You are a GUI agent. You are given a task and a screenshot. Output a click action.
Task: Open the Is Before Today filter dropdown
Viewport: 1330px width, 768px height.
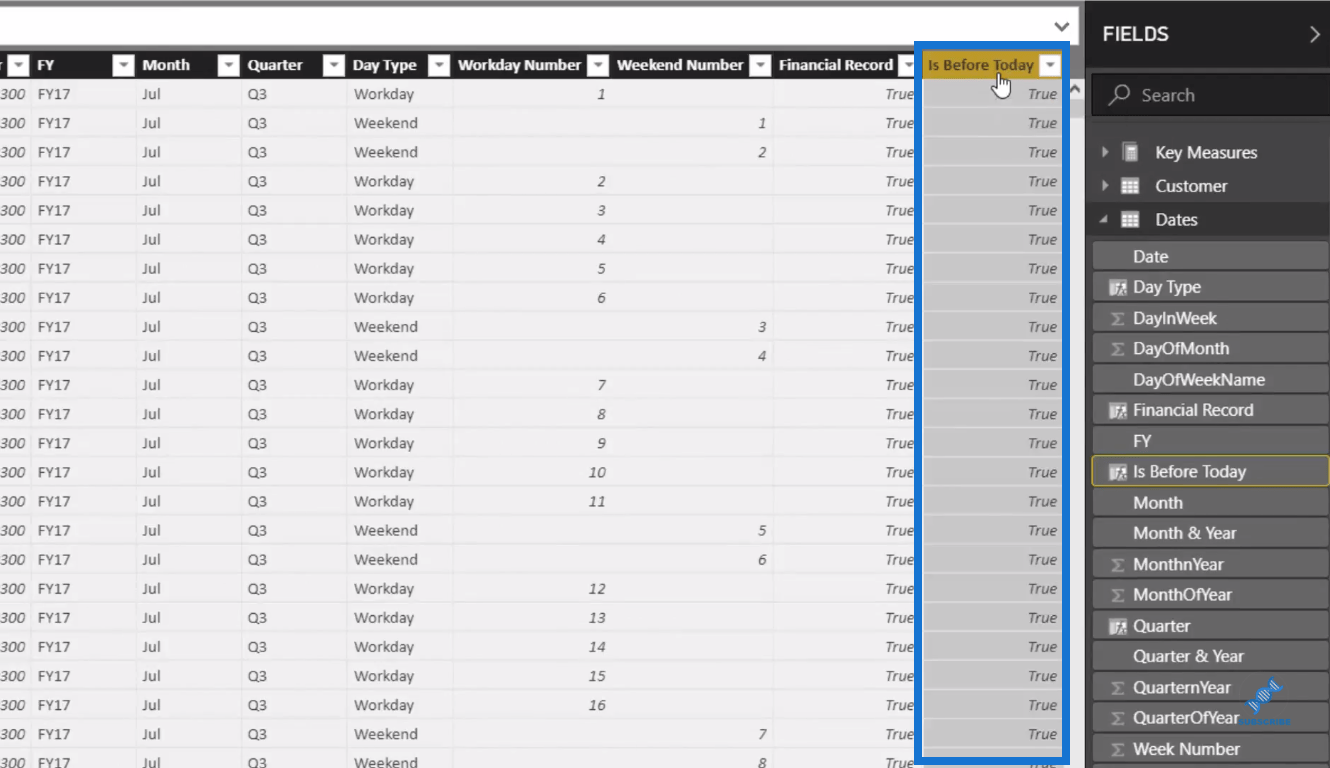(x=1049, y=65)
